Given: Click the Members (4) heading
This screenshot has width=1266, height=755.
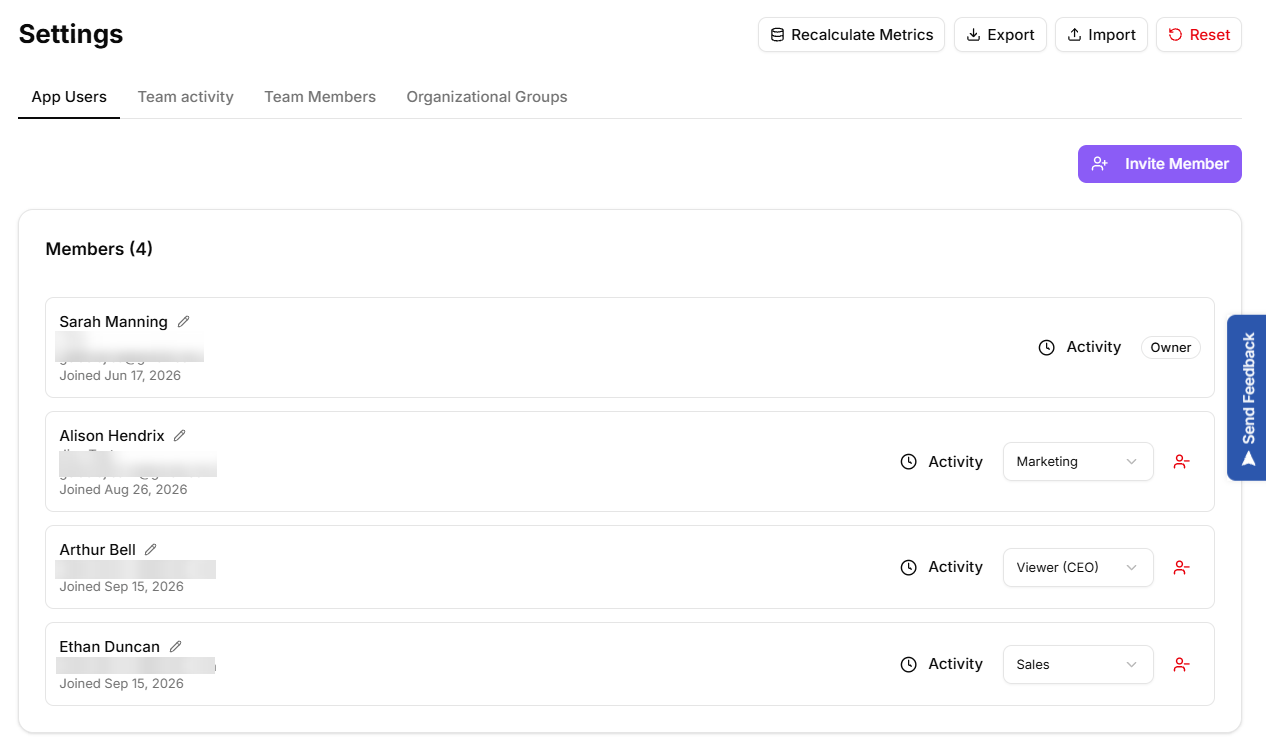Looking at the screenshot, I should 99,249.
